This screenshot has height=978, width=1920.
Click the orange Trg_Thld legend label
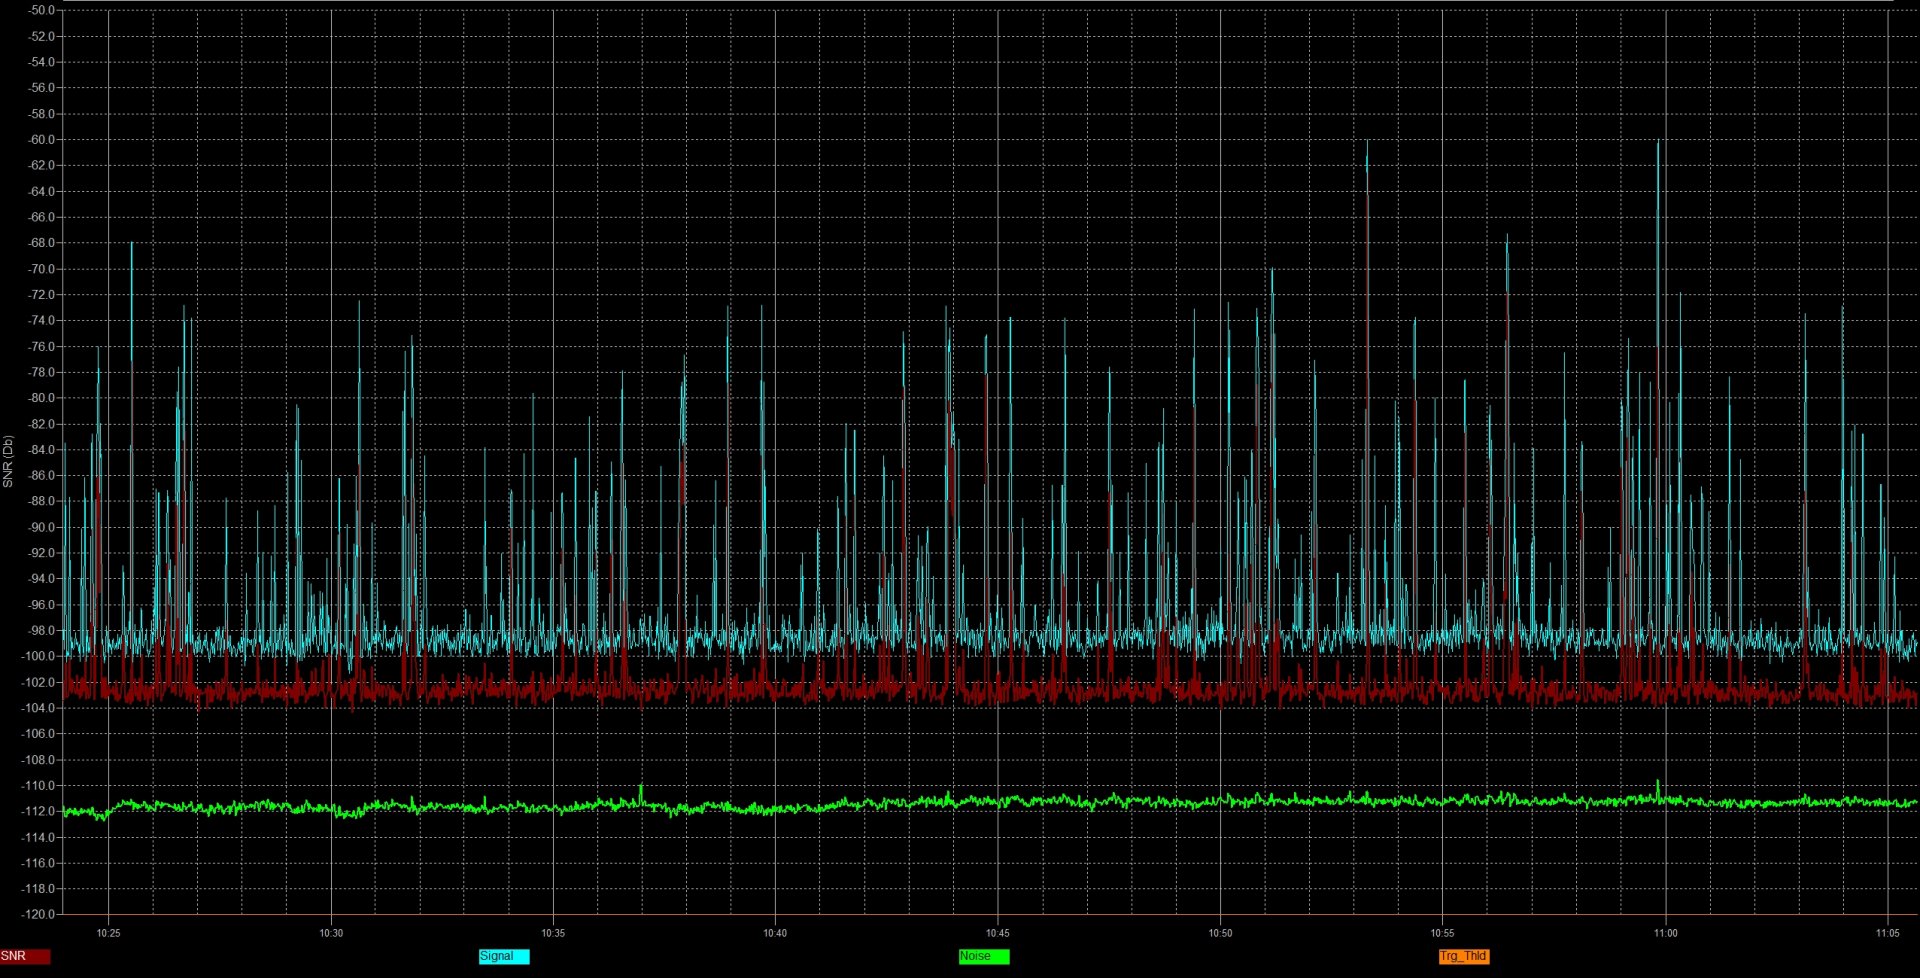[1464, 956]
